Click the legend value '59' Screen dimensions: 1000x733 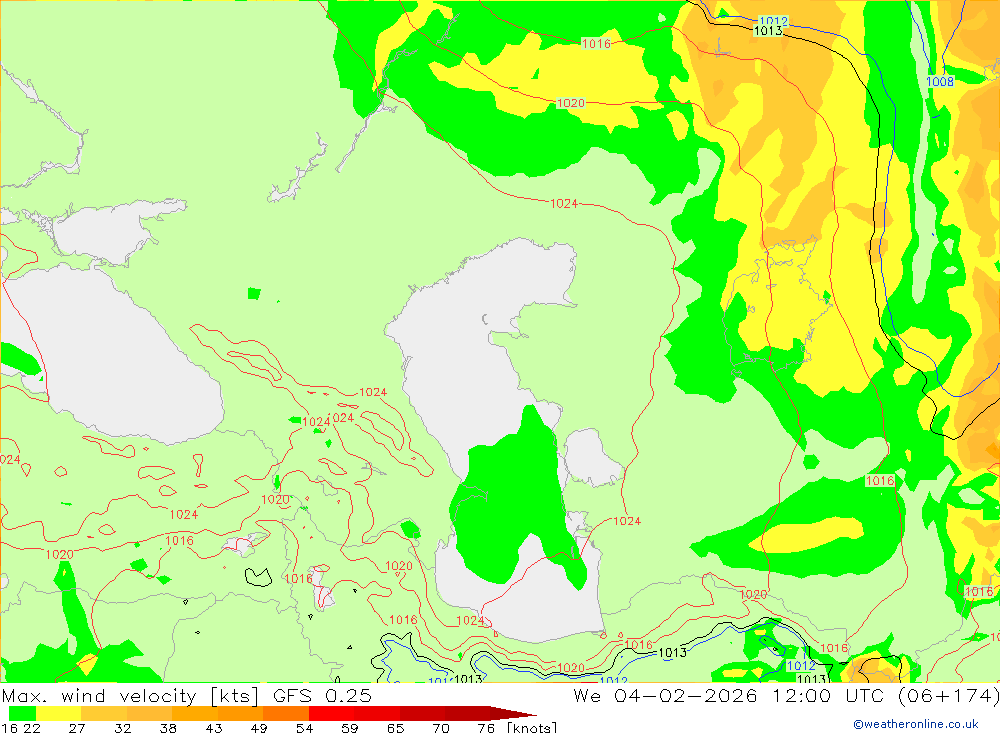(350, 728)
